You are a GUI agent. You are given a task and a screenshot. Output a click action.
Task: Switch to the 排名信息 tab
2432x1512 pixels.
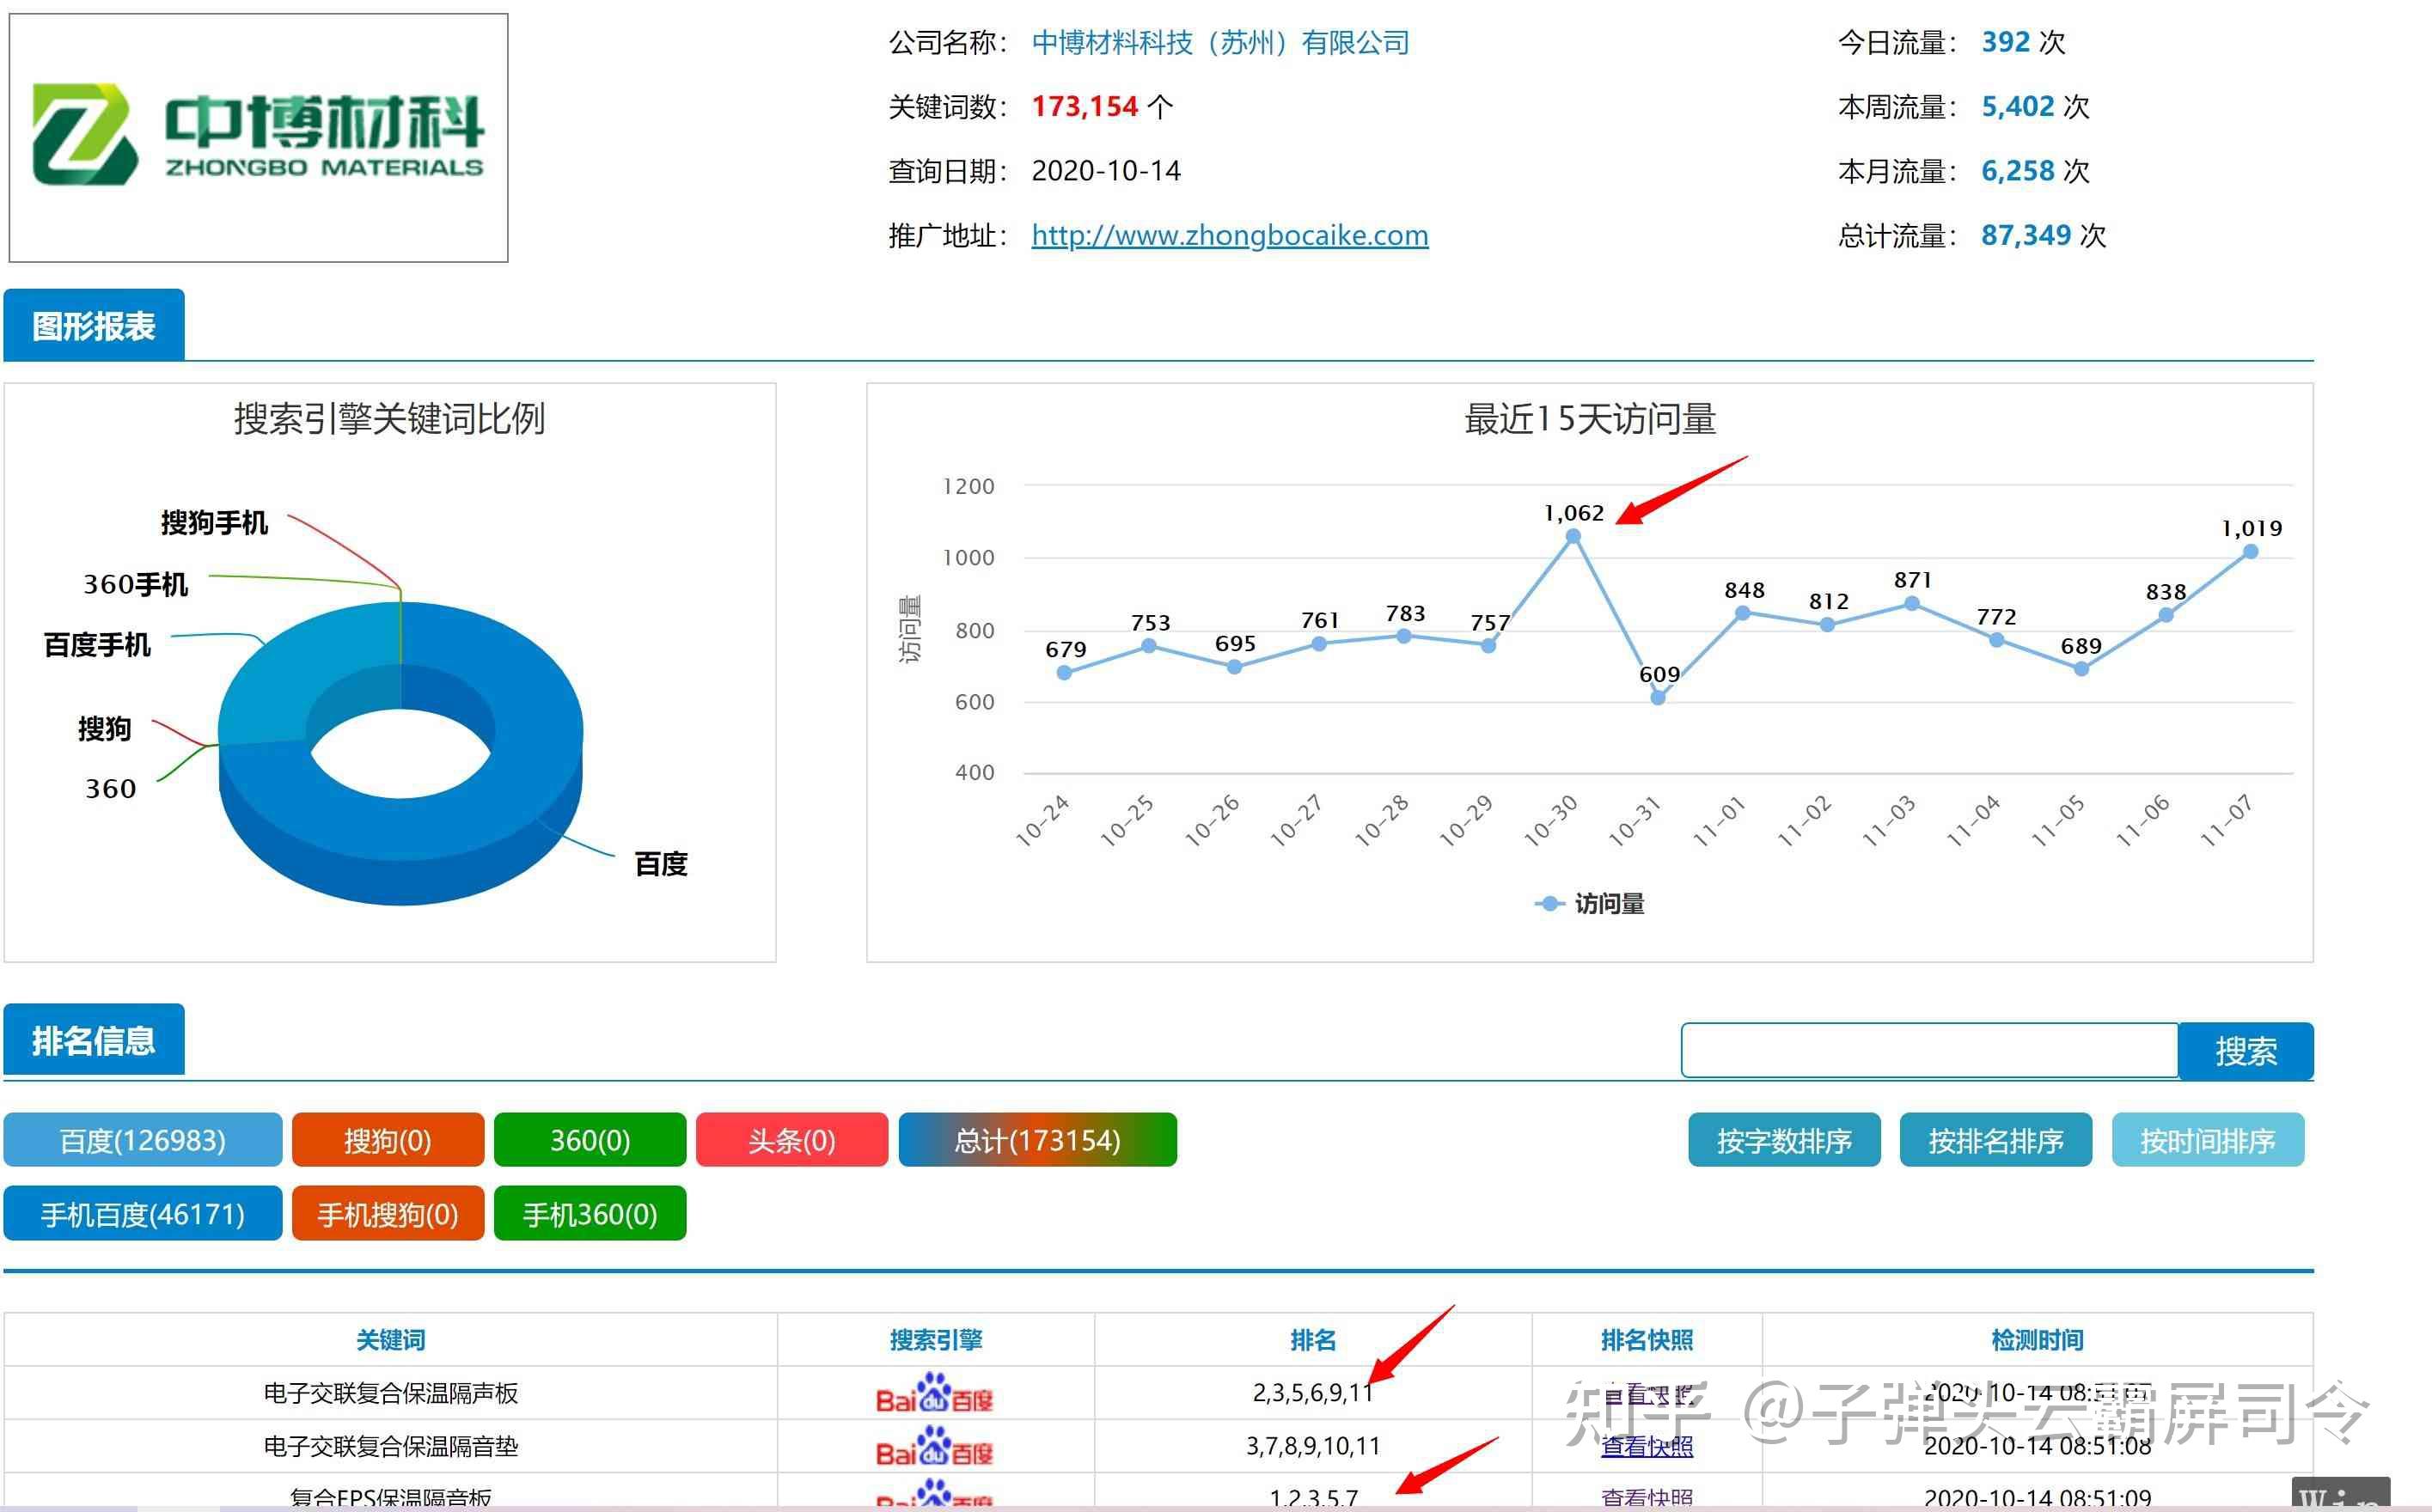click(94, 1040)
